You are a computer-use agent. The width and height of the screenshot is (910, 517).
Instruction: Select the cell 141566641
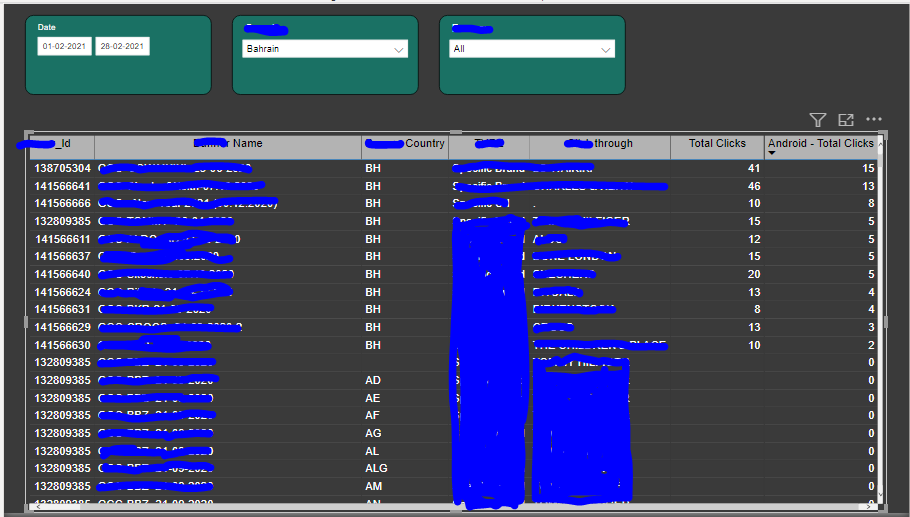click(63, 186)
